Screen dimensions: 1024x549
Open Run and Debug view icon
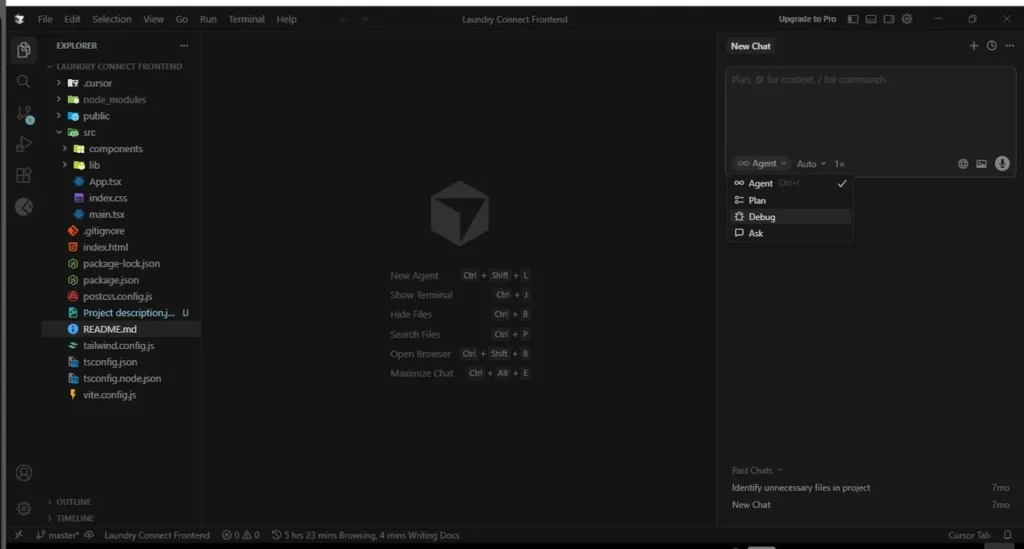(x=24, y=144)
